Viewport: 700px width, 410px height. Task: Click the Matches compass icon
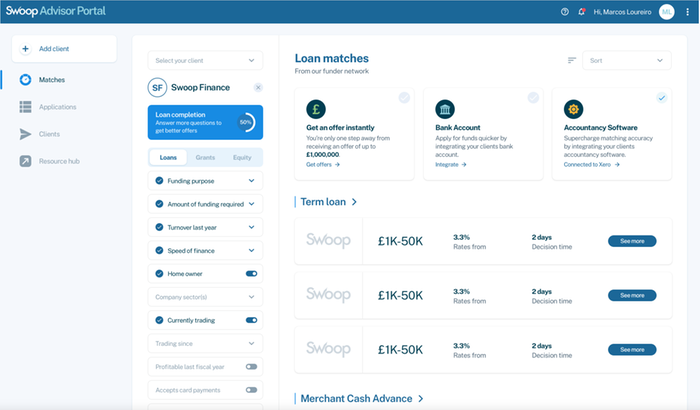25,79
